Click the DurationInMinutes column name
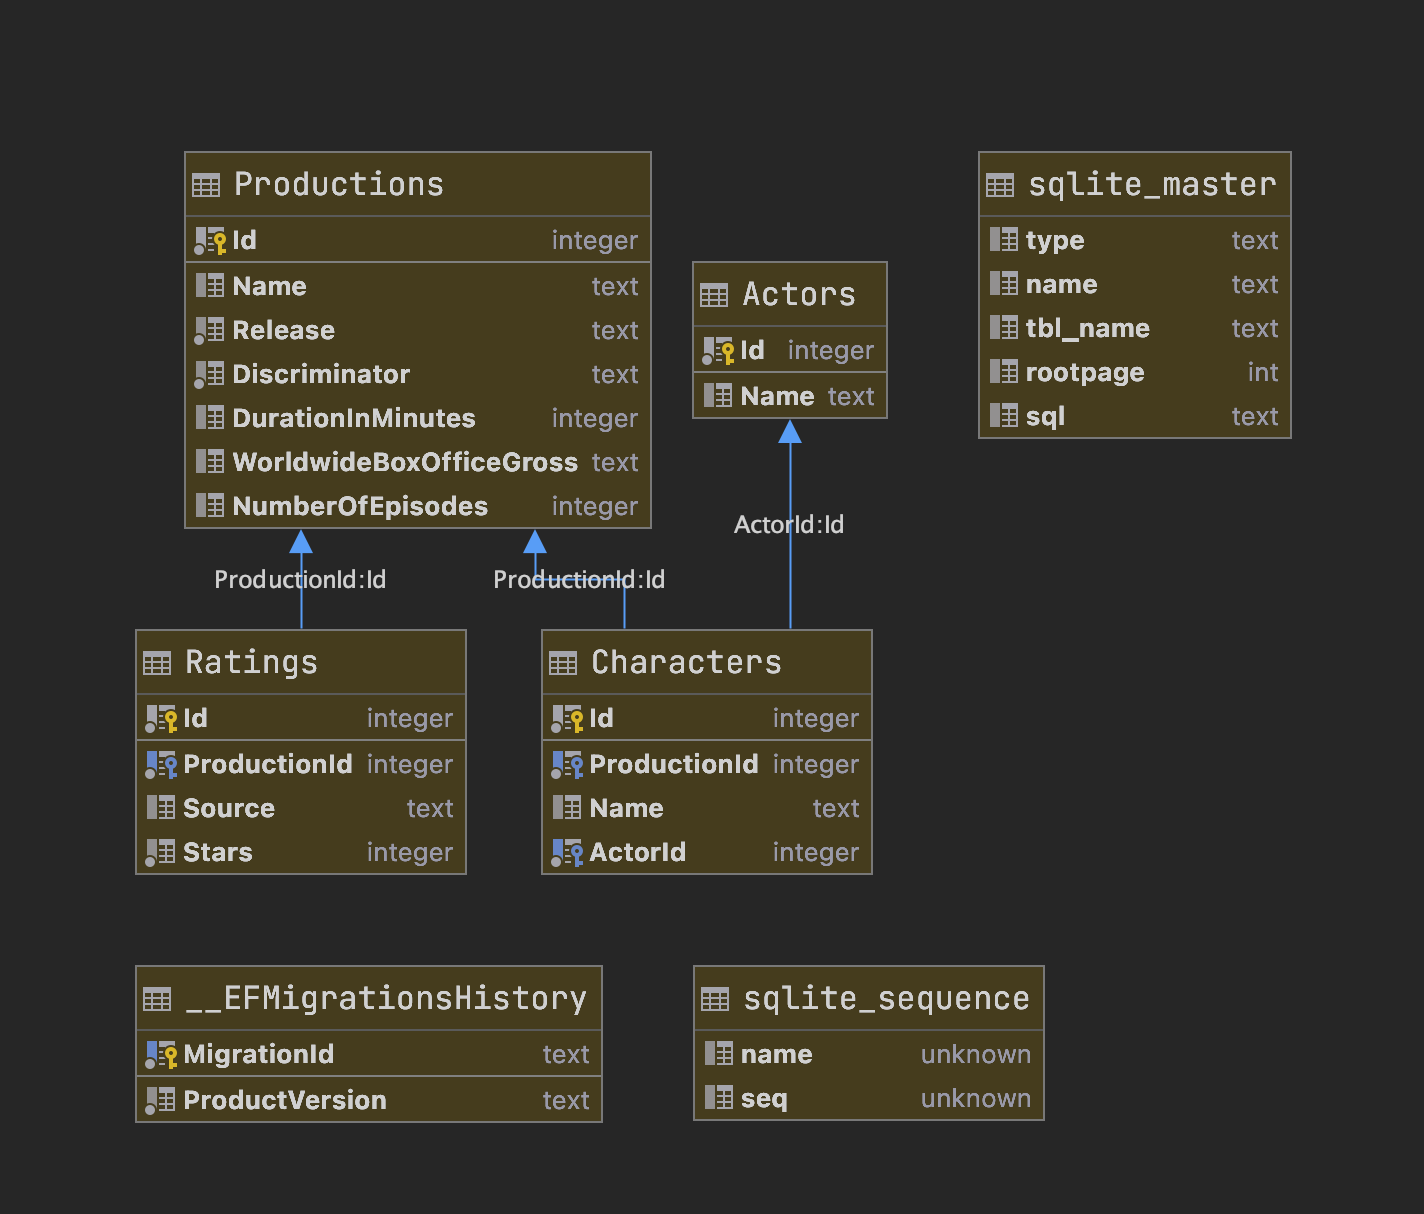This screenshot has width=1424, height=1214. 354,418
